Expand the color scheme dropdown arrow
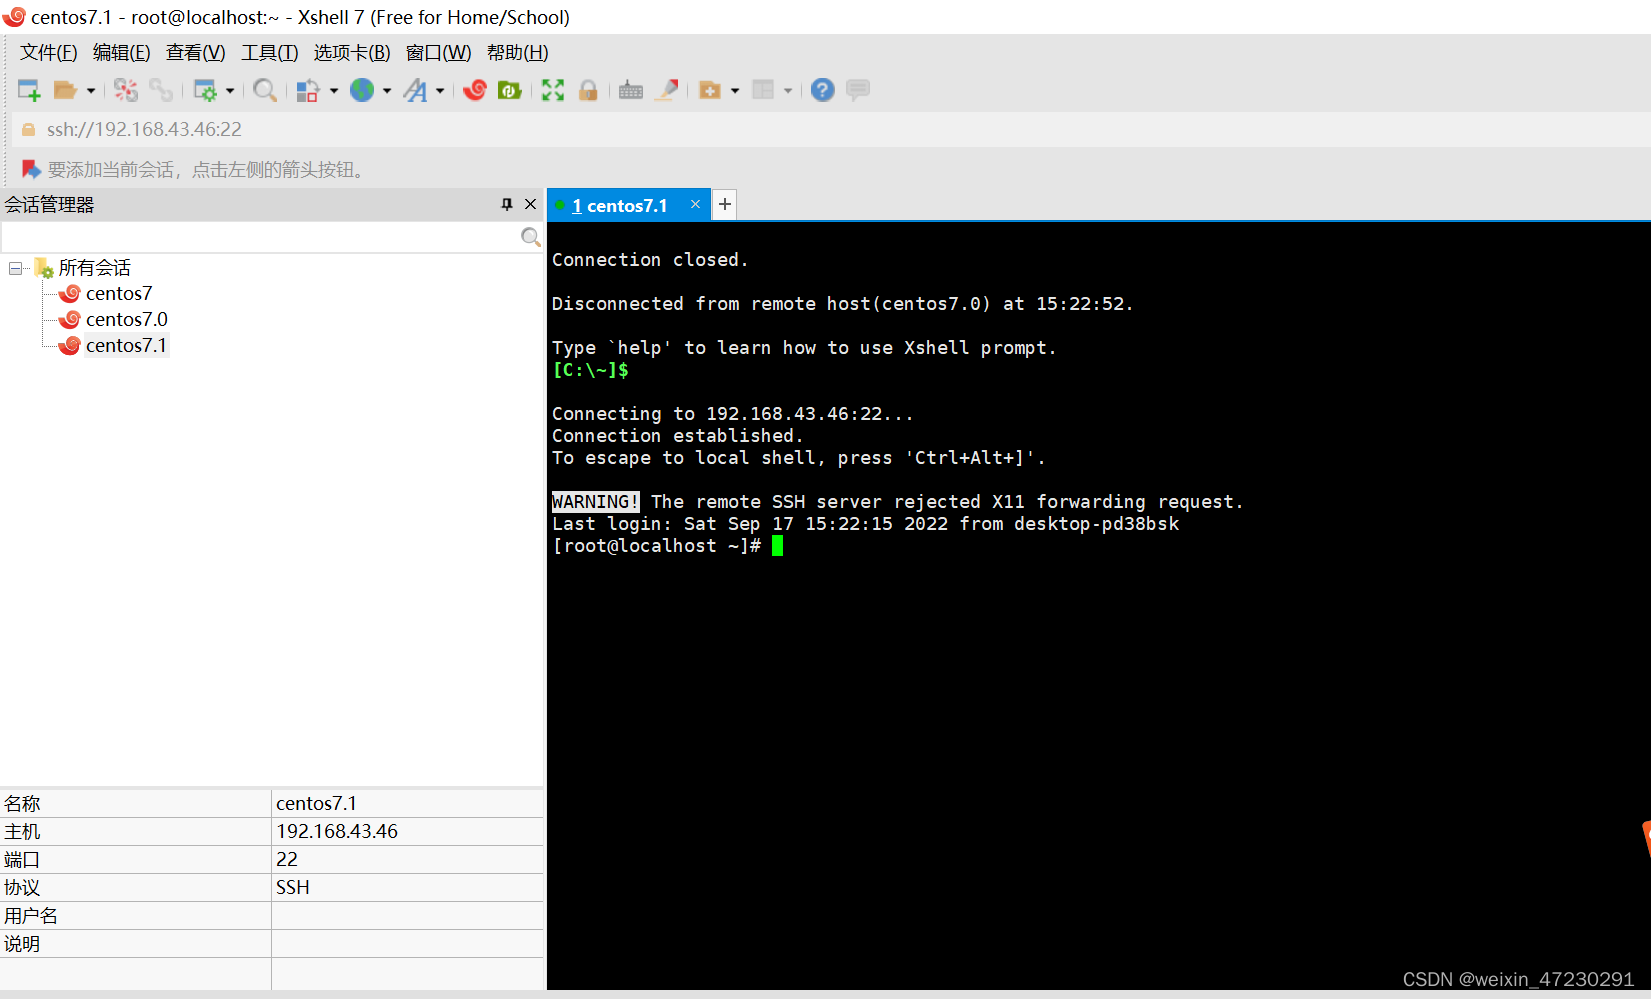1651x999 pixels. (334, 90)
